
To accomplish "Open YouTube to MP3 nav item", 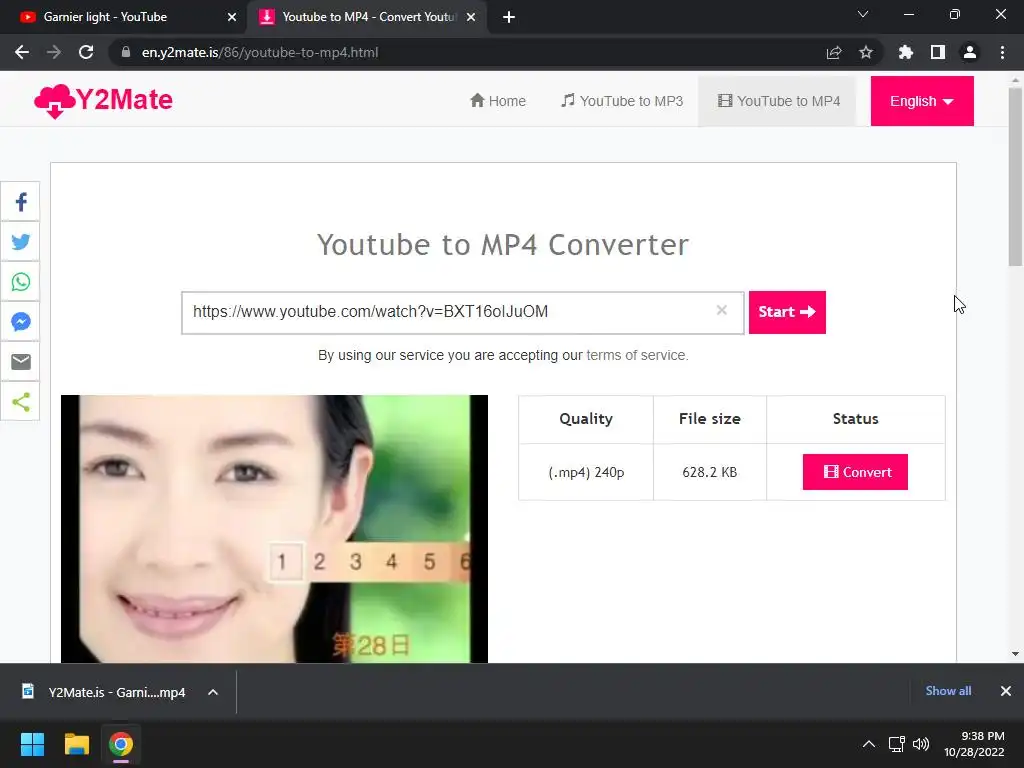I will click(x=622, y=101).
